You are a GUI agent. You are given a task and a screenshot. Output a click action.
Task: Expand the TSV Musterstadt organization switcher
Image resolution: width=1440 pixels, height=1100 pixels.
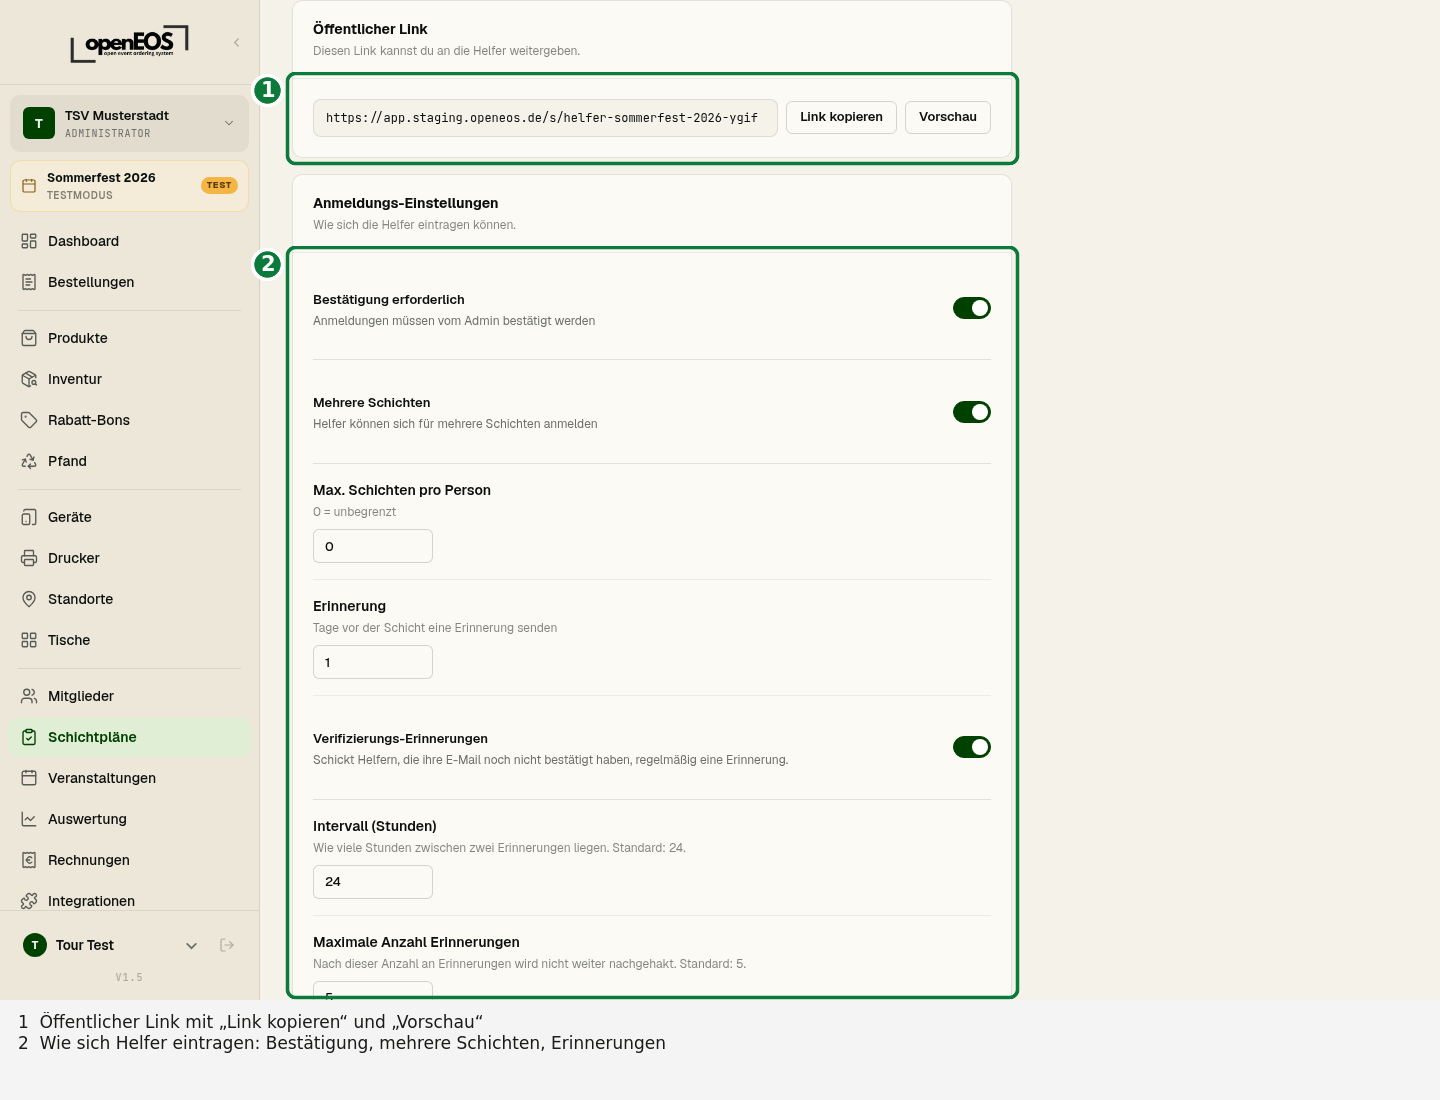pyautogui.click(x=130, y=123)
